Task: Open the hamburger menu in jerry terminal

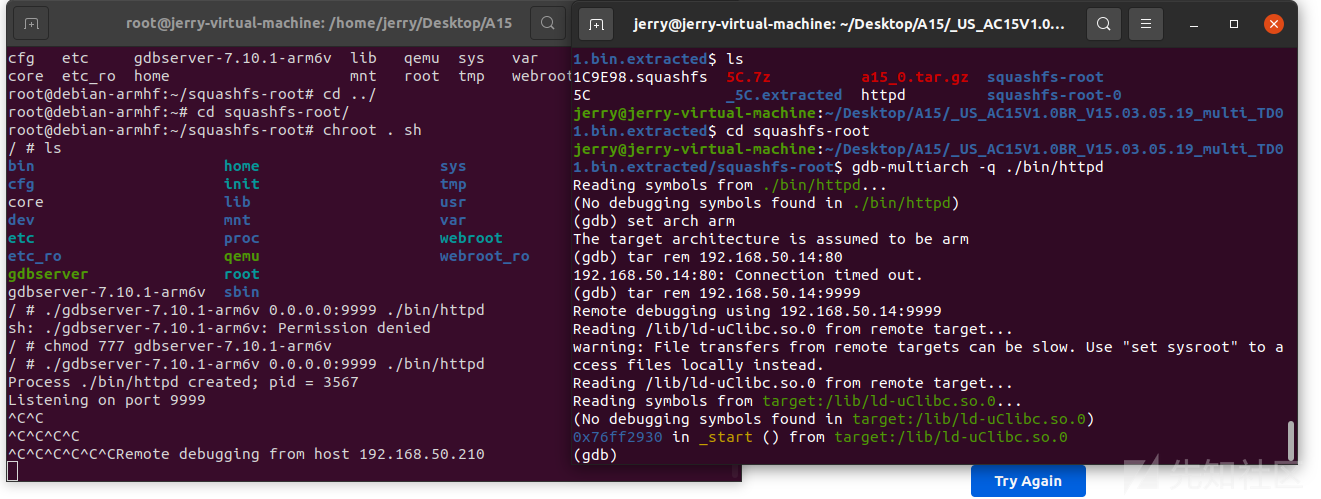Action: [x=1146, y=23]
